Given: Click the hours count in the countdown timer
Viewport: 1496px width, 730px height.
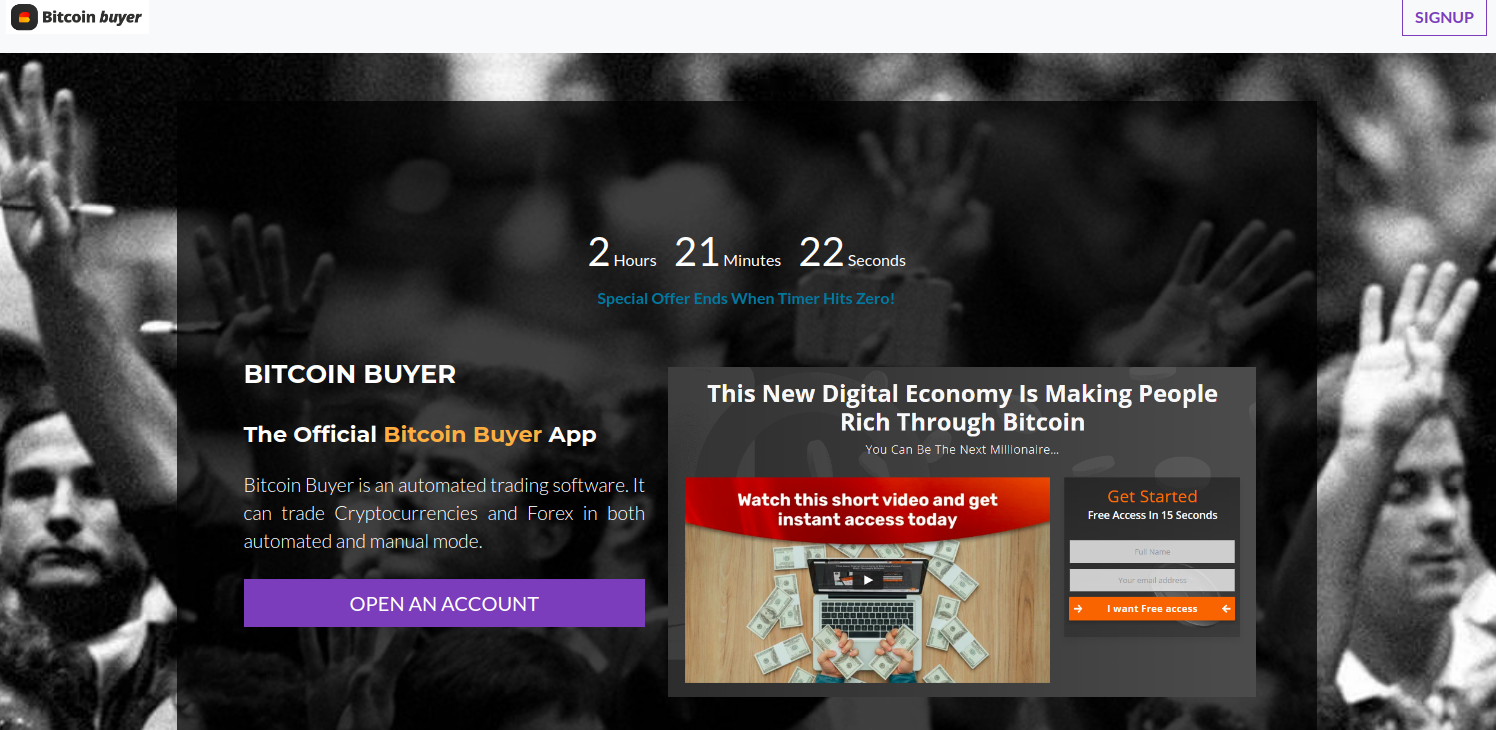Looking at the screenshot, I should pyautogui.click(x=599, y=252).
